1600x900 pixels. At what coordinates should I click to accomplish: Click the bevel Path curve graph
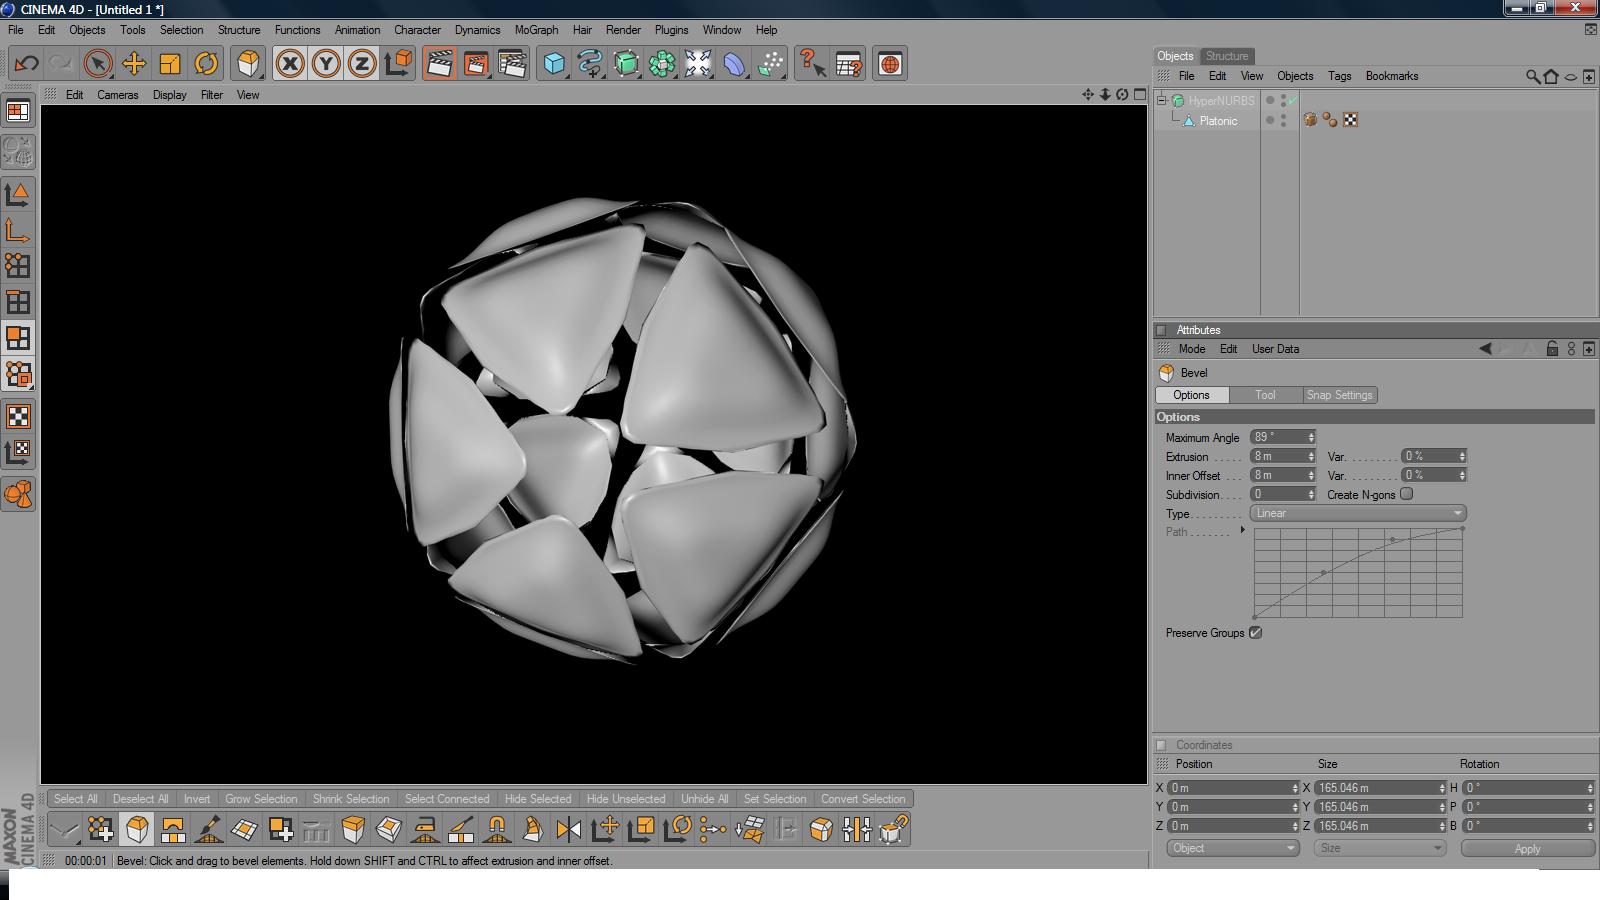pyautogui.click(x=1357, y=573)
